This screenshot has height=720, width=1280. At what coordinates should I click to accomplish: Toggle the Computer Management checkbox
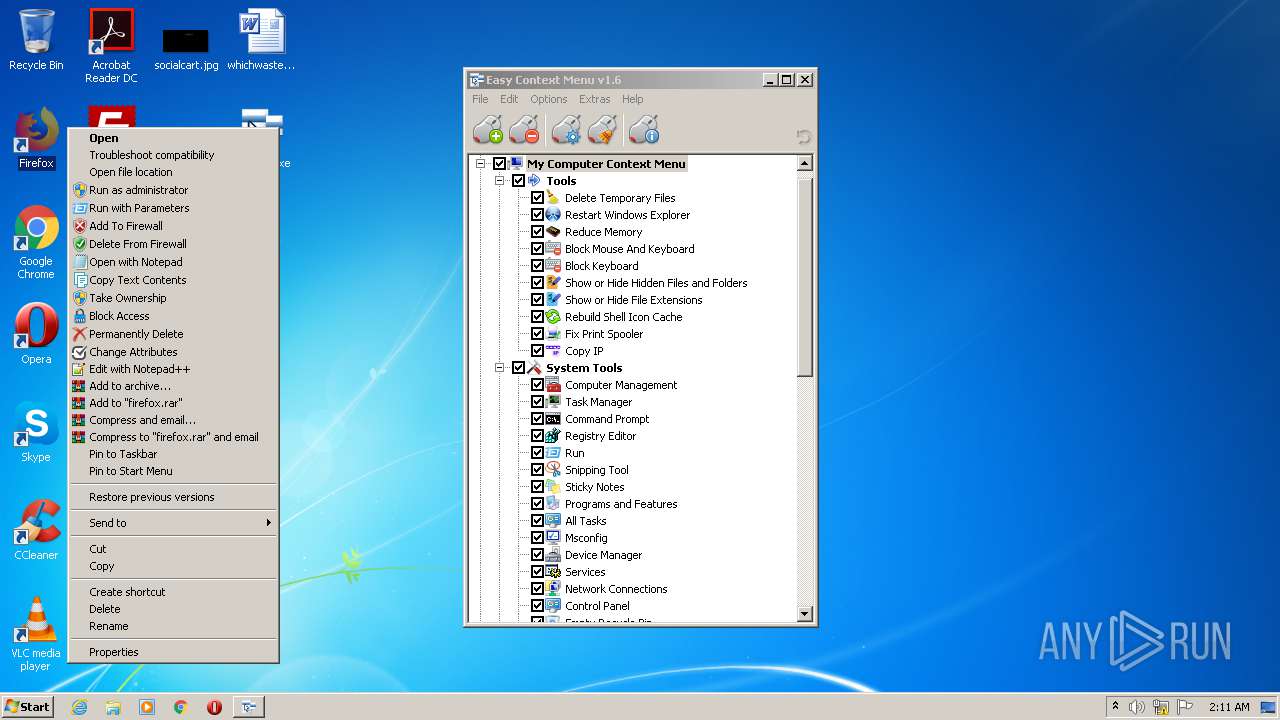pyautogui.click(x=537, y=385)
